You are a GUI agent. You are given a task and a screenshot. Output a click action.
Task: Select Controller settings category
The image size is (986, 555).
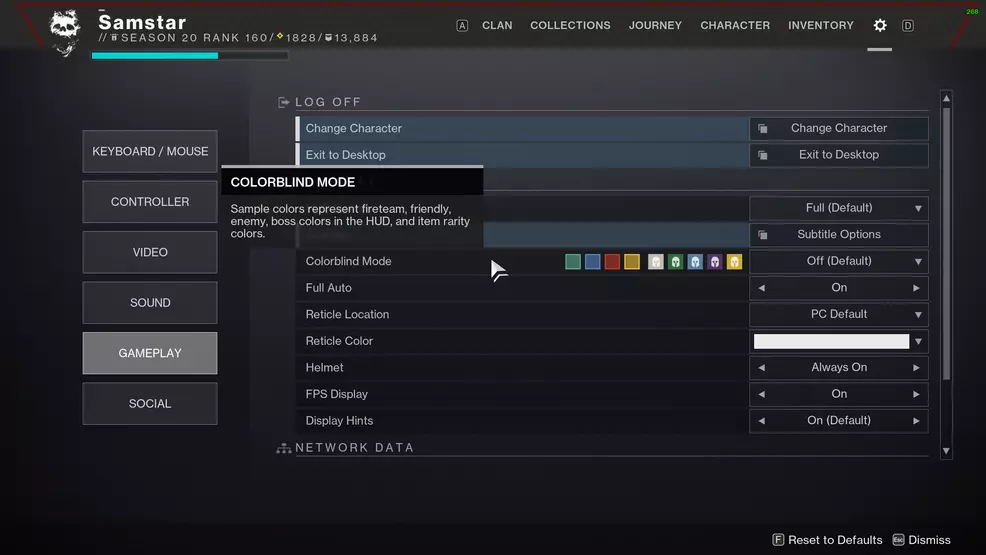pyautogui.click(x=150, y=202)
